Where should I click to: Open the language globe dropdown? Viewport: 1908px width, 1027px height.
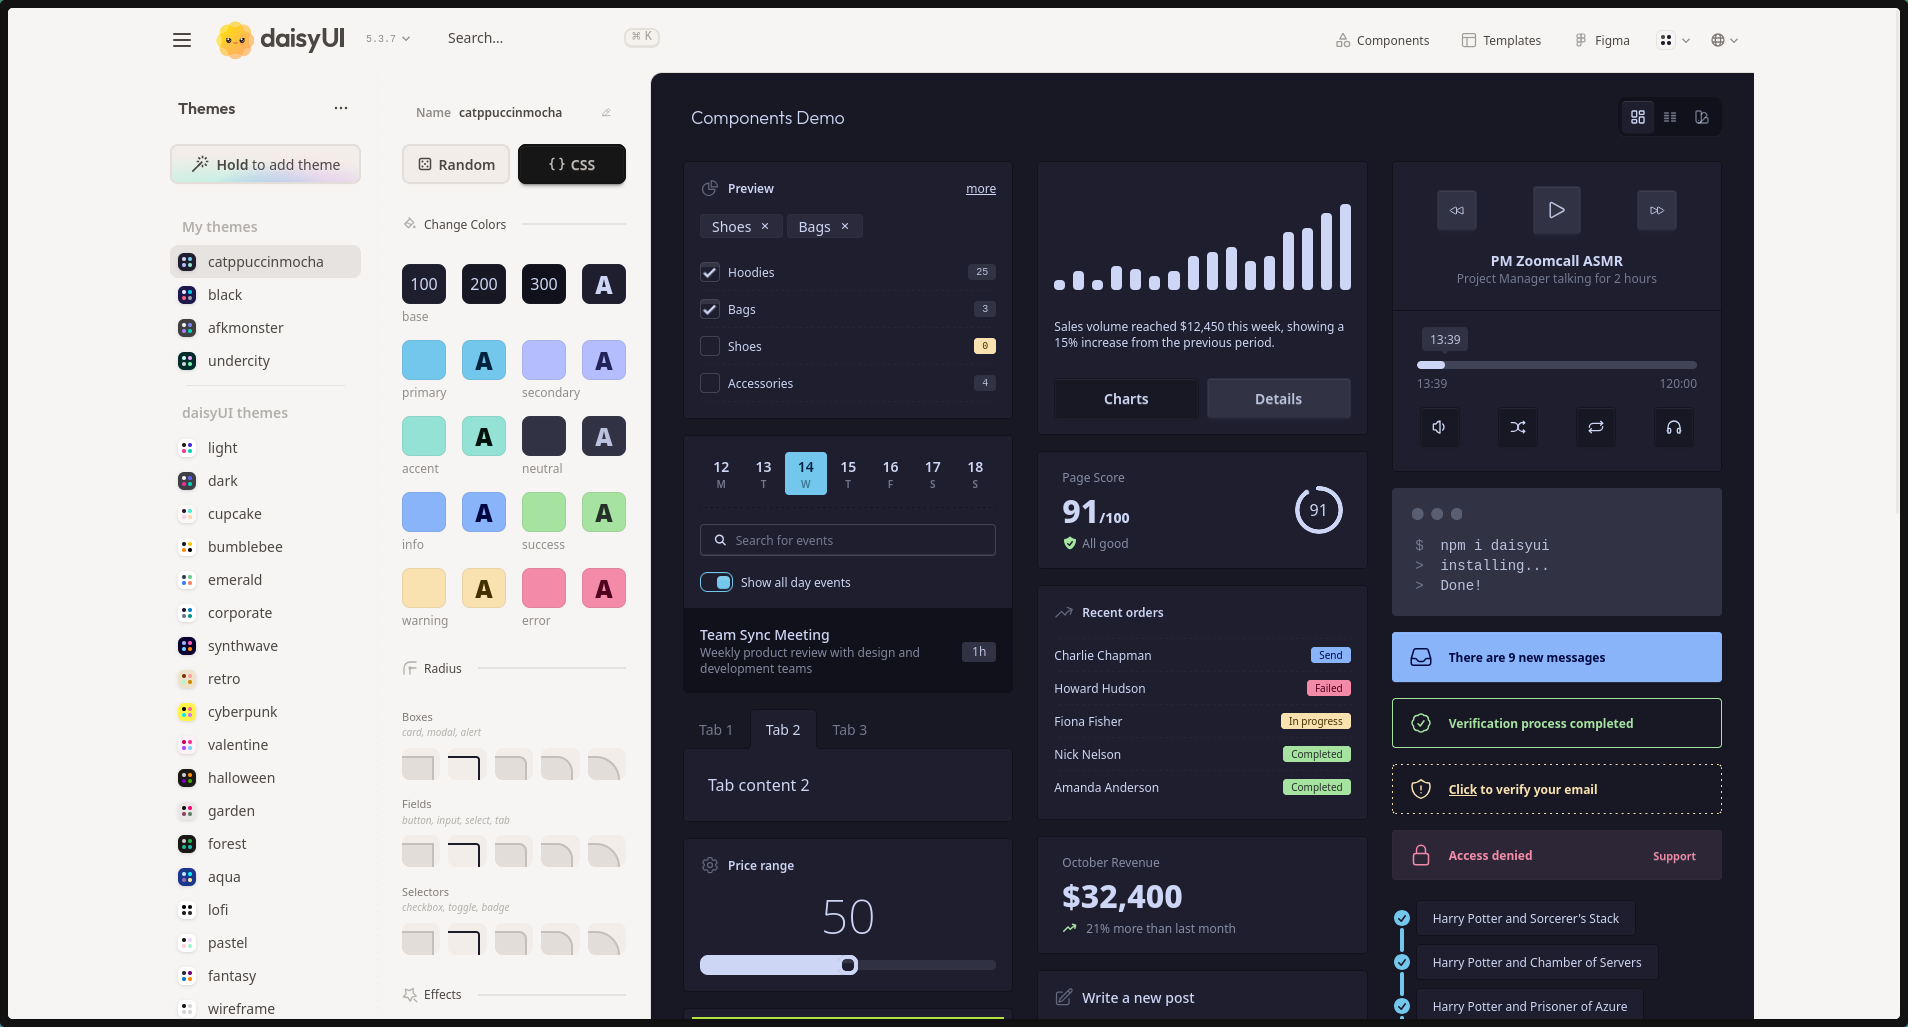1725,40
